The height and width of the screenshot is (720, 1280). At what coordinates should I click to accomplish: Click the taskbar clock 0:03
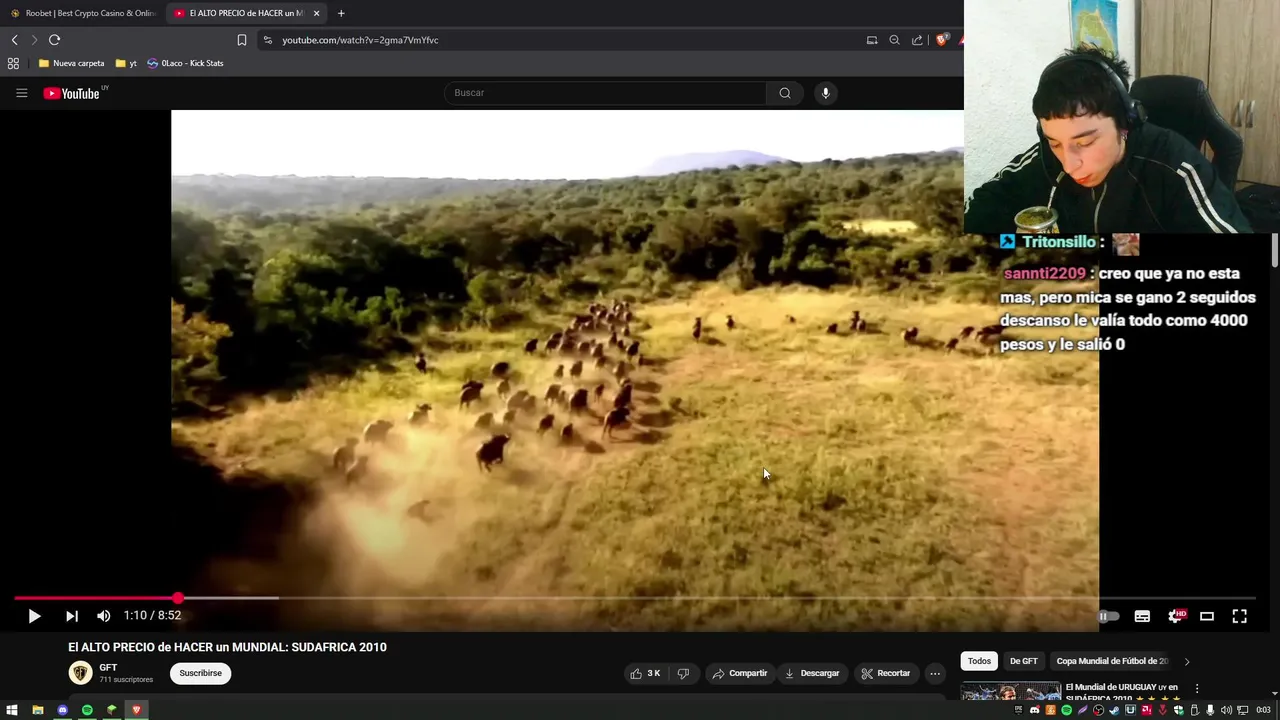[x=1263, y=710]
